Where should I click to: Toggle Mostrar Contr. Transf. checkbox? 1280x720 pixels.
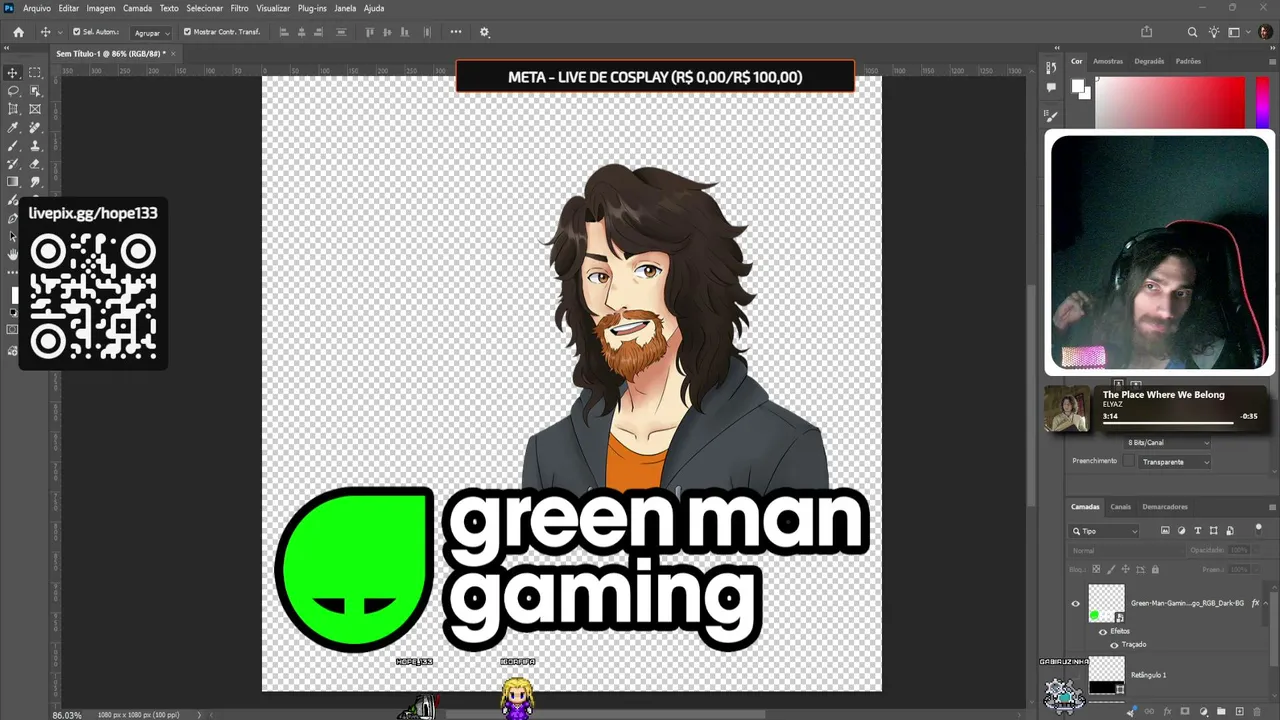pos(187,32)
